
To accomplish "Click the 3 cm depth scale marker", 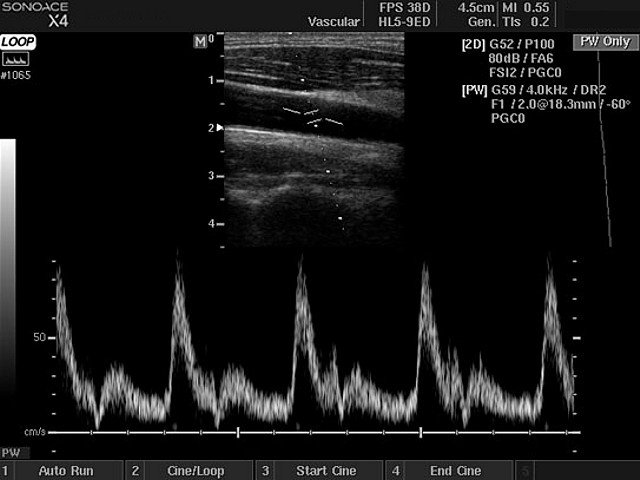I will pyautogui.click(x=211, y=176).
